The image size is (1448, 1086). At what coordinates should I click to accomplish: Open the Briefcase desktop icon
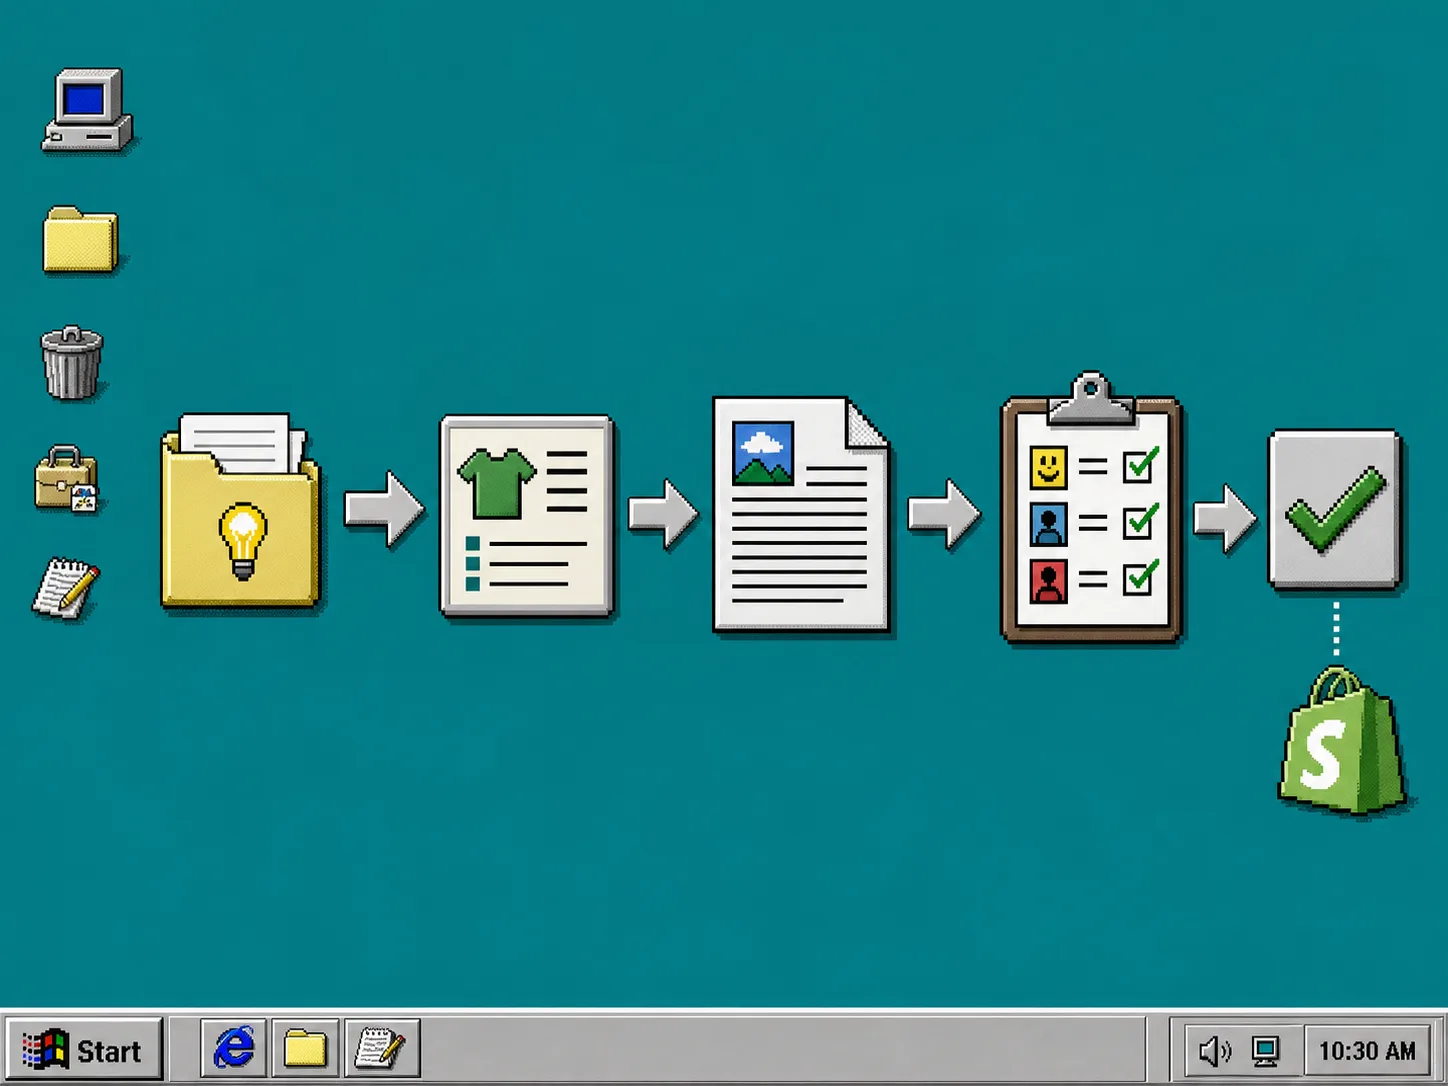(67, 479)
